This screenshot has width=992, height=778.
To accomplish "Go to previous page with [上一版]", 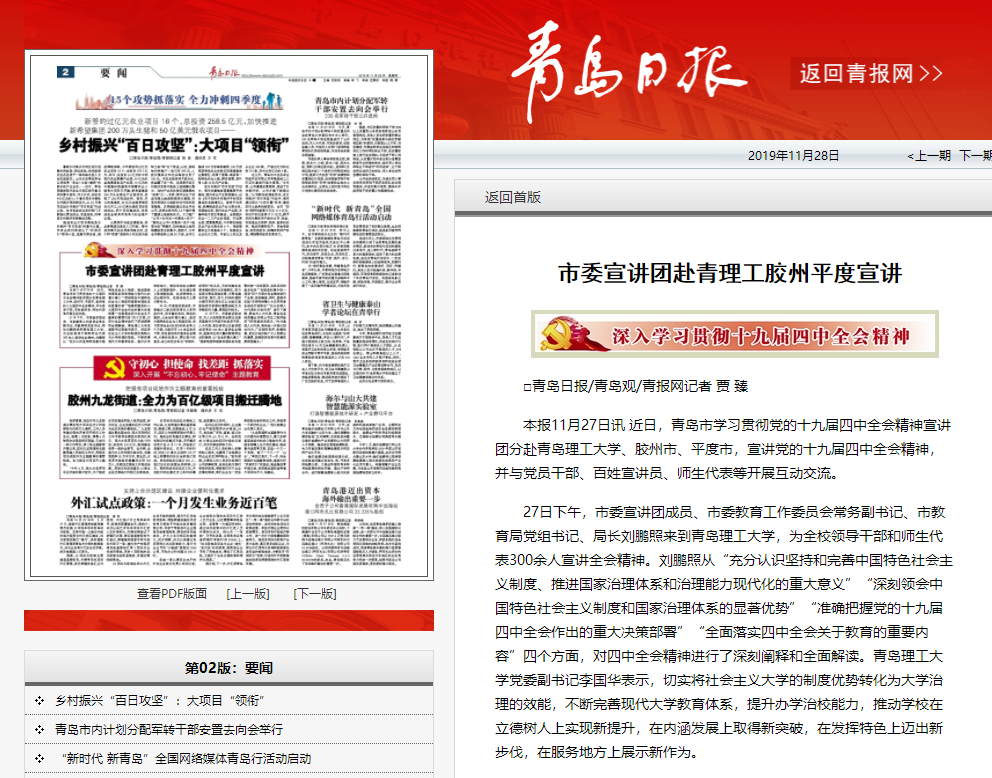I will tap(248, 593).
